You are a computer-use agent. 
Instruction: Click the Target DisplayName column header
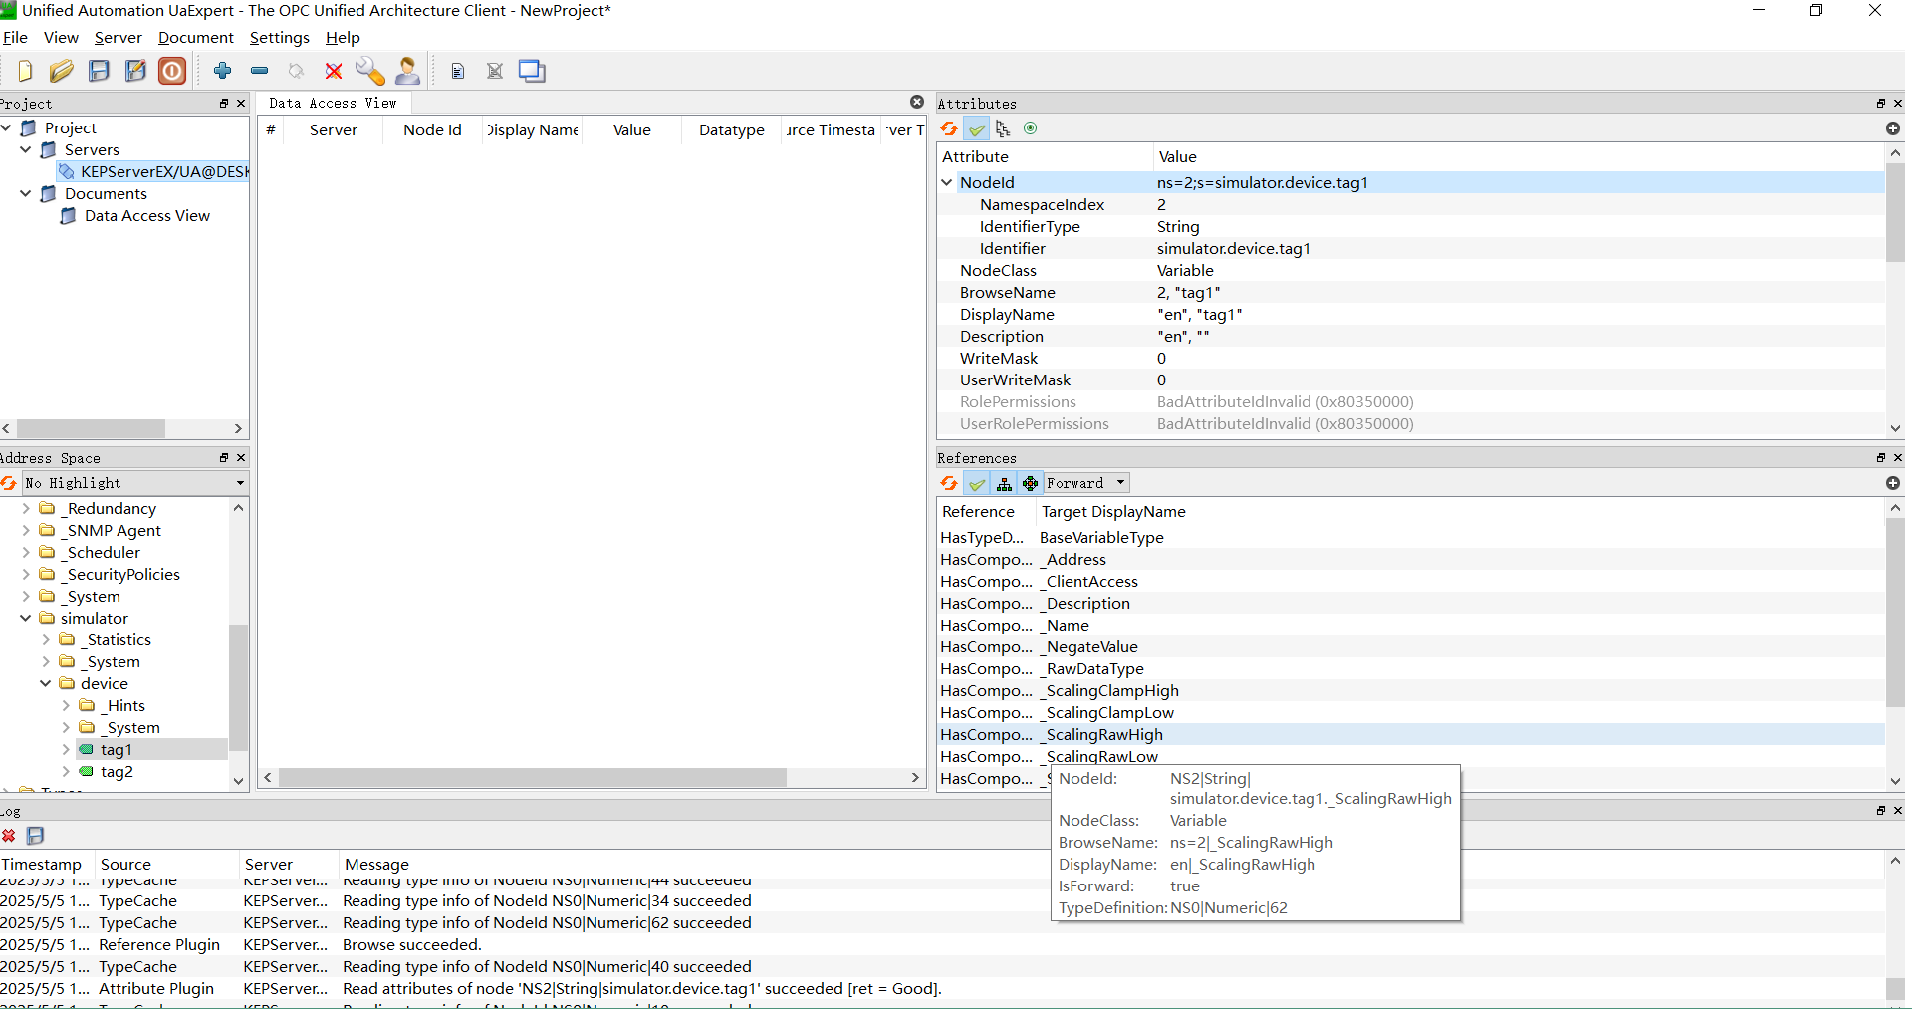(x=1114, y=512)
